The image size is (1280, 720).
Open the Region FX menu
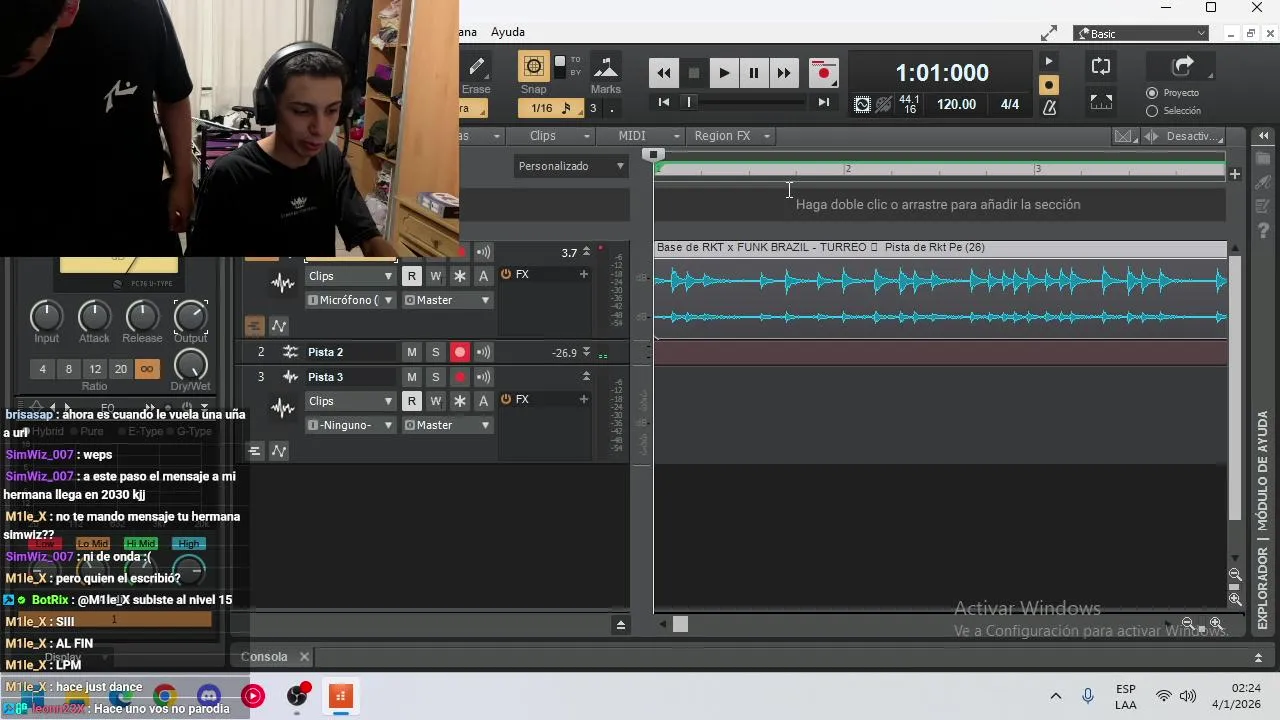point(730,136)
